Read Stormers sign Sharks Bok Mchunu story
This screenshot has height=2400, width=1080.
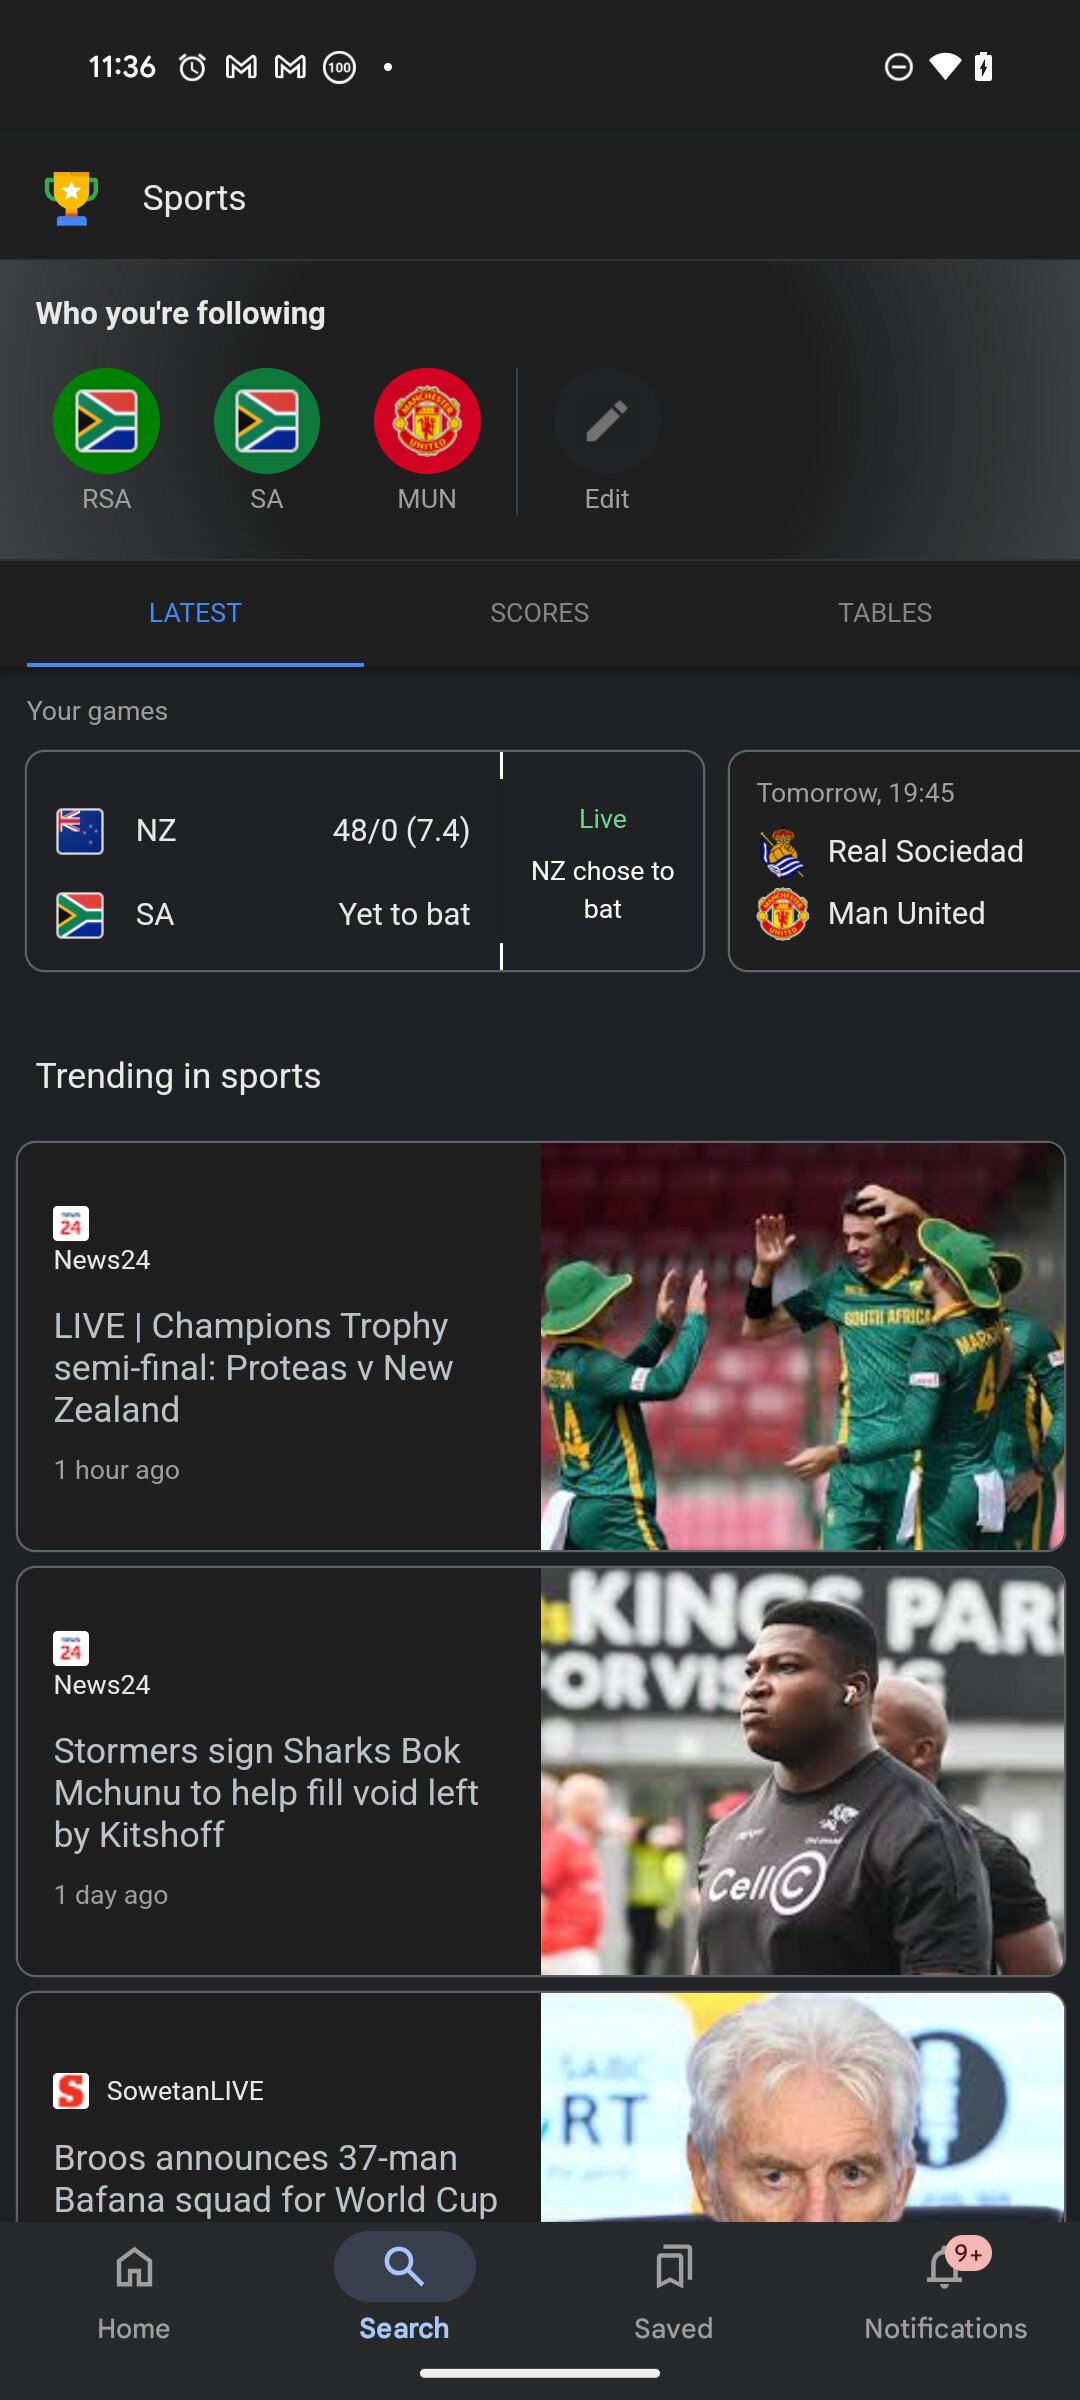coord(266,1792)
